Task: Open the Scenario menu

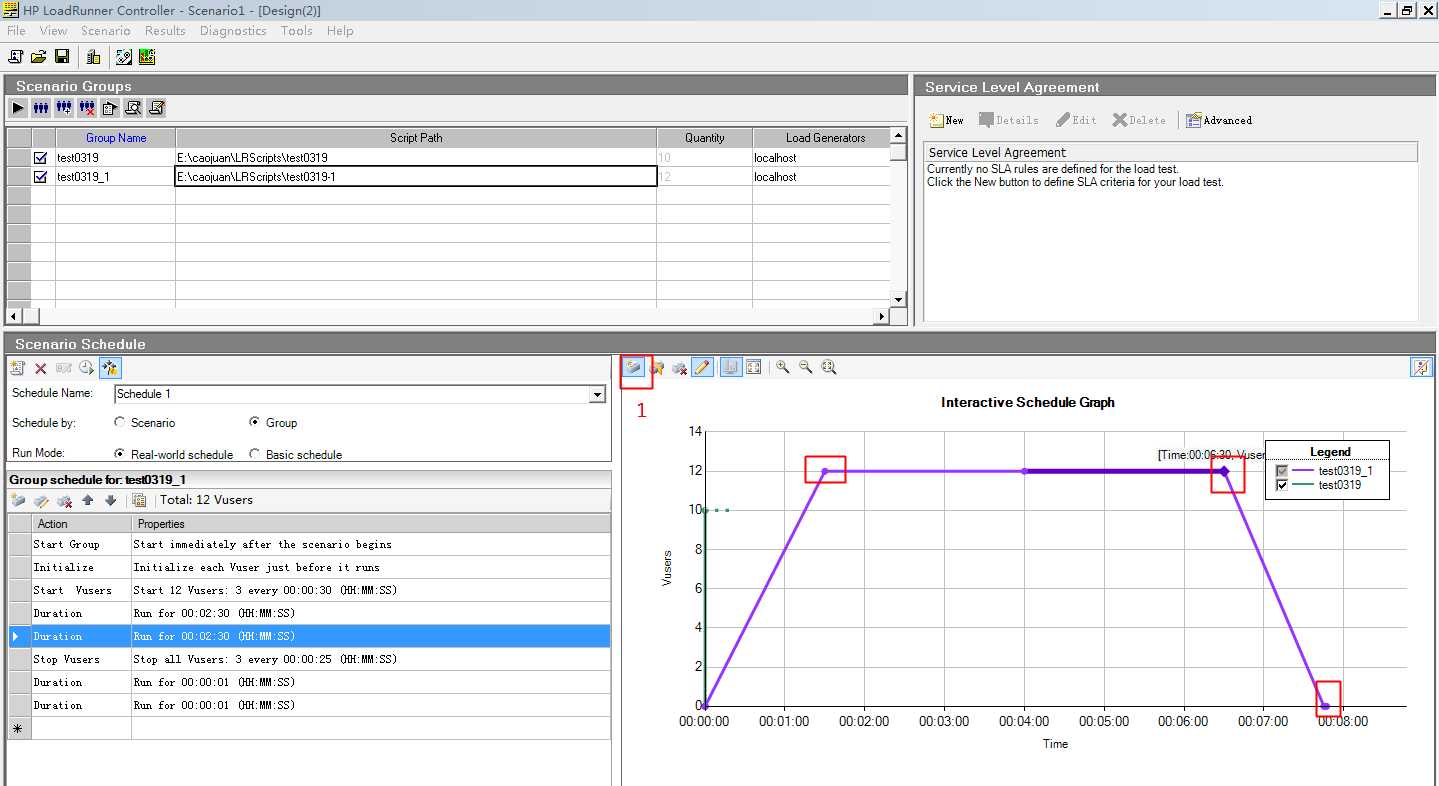Action: 106,31
